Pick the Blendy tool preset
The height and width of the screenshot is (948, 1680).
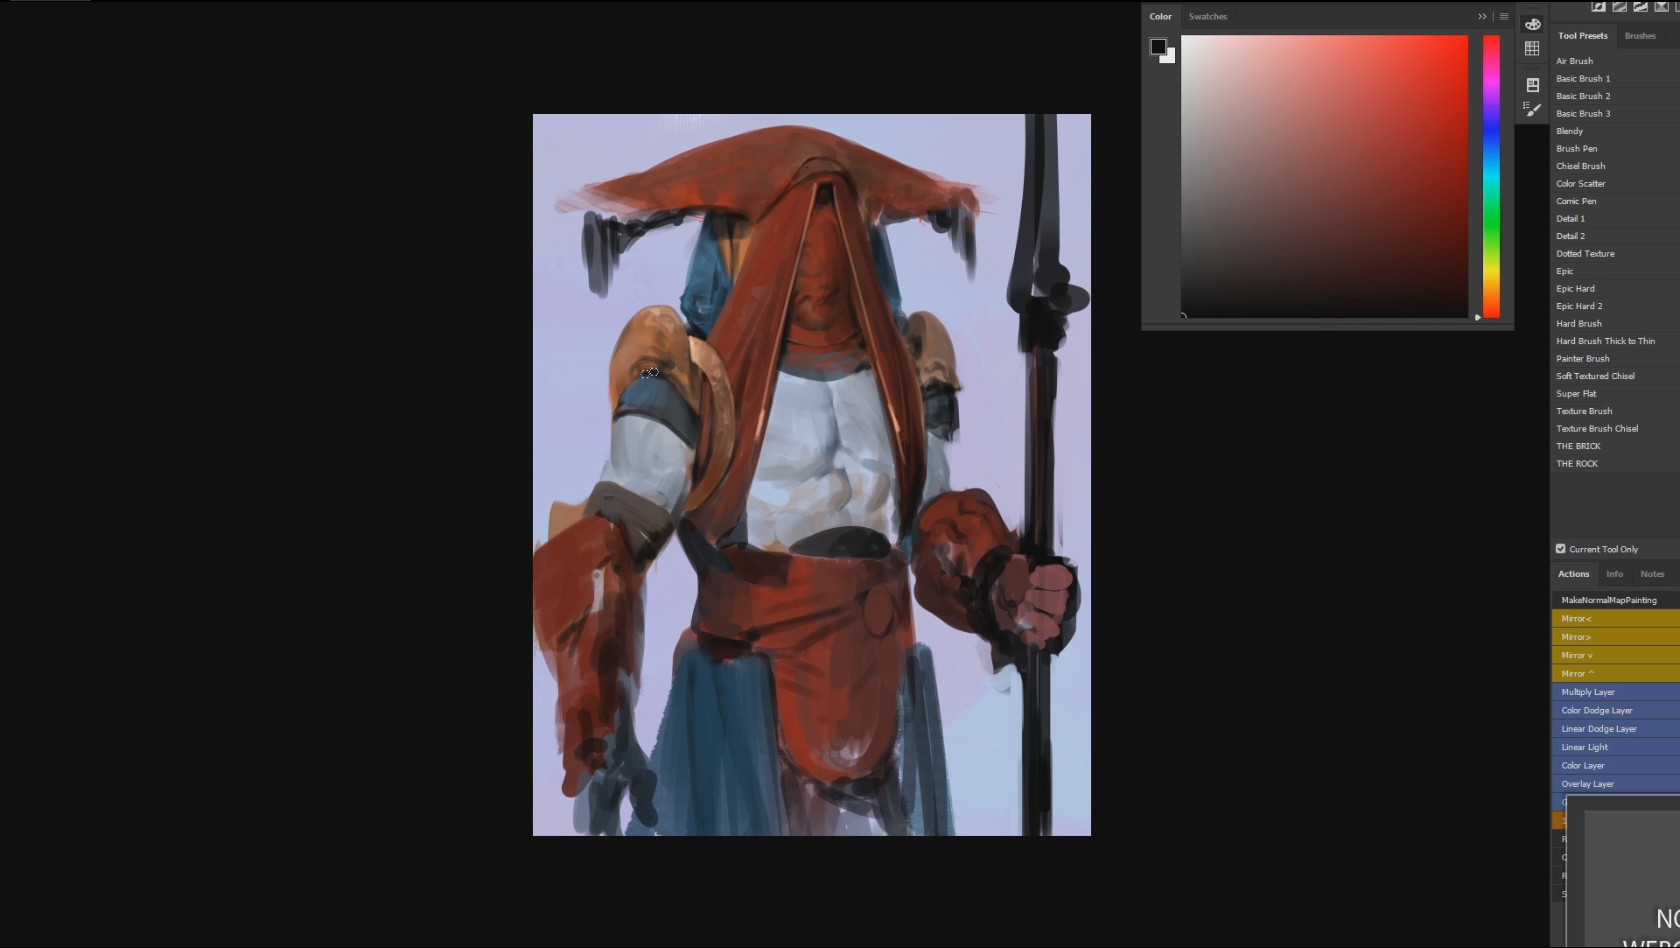1616,131
